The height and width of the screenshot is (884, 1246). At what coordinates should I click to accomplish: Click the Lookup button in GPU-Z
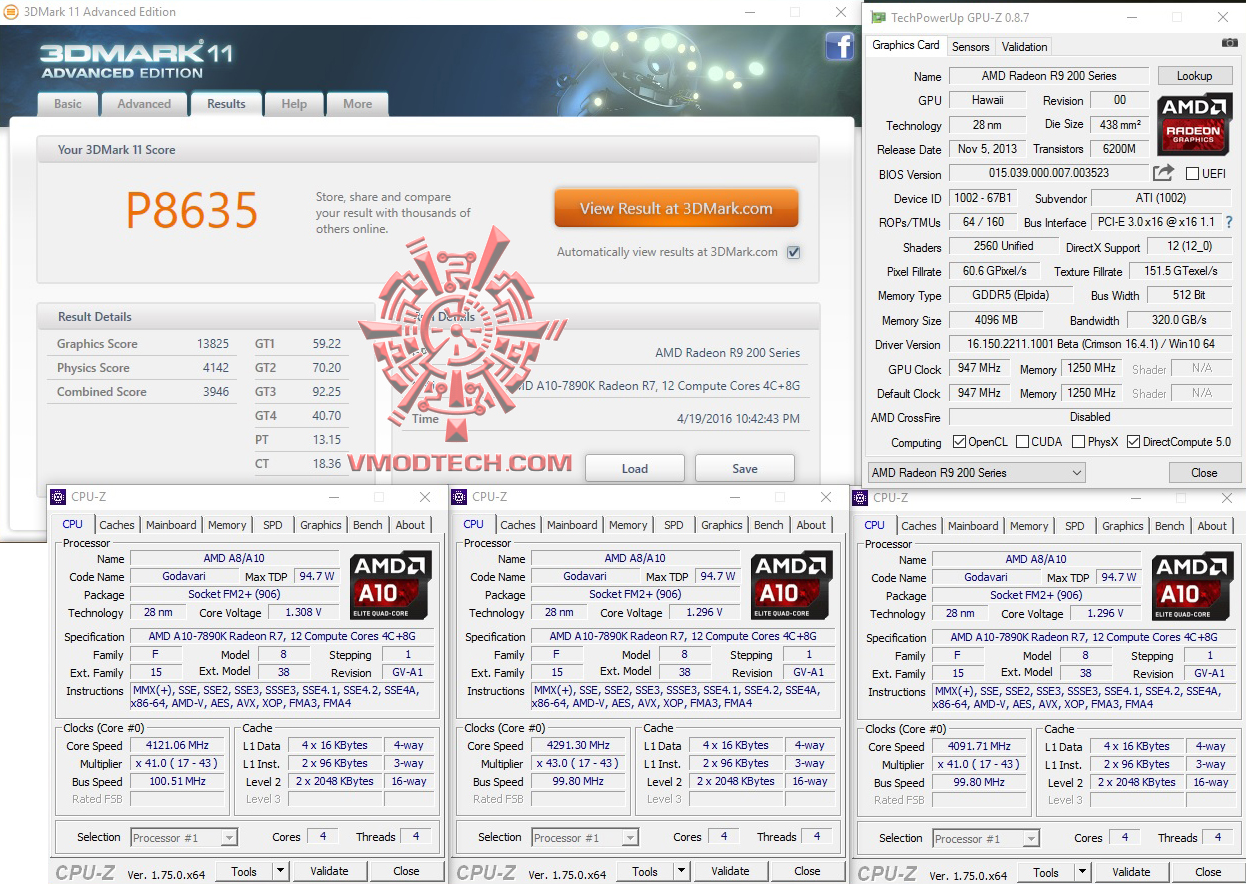(1194, 76)
